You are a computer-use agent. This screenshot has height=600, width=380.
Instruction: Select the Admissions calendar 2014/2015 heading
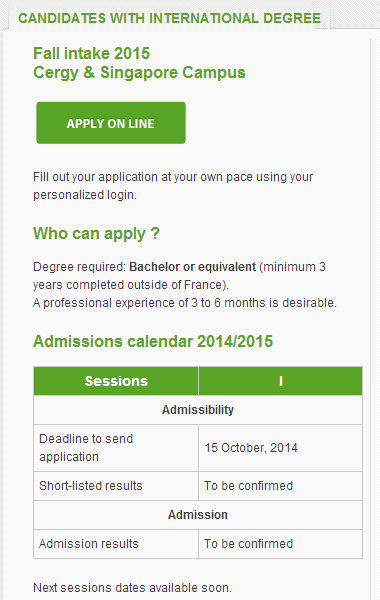click(153, 341)
